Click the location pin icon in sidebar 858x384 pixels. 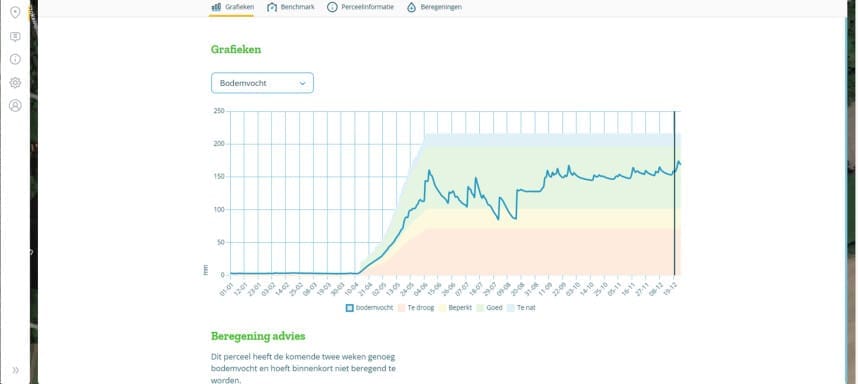coord(15,12)
